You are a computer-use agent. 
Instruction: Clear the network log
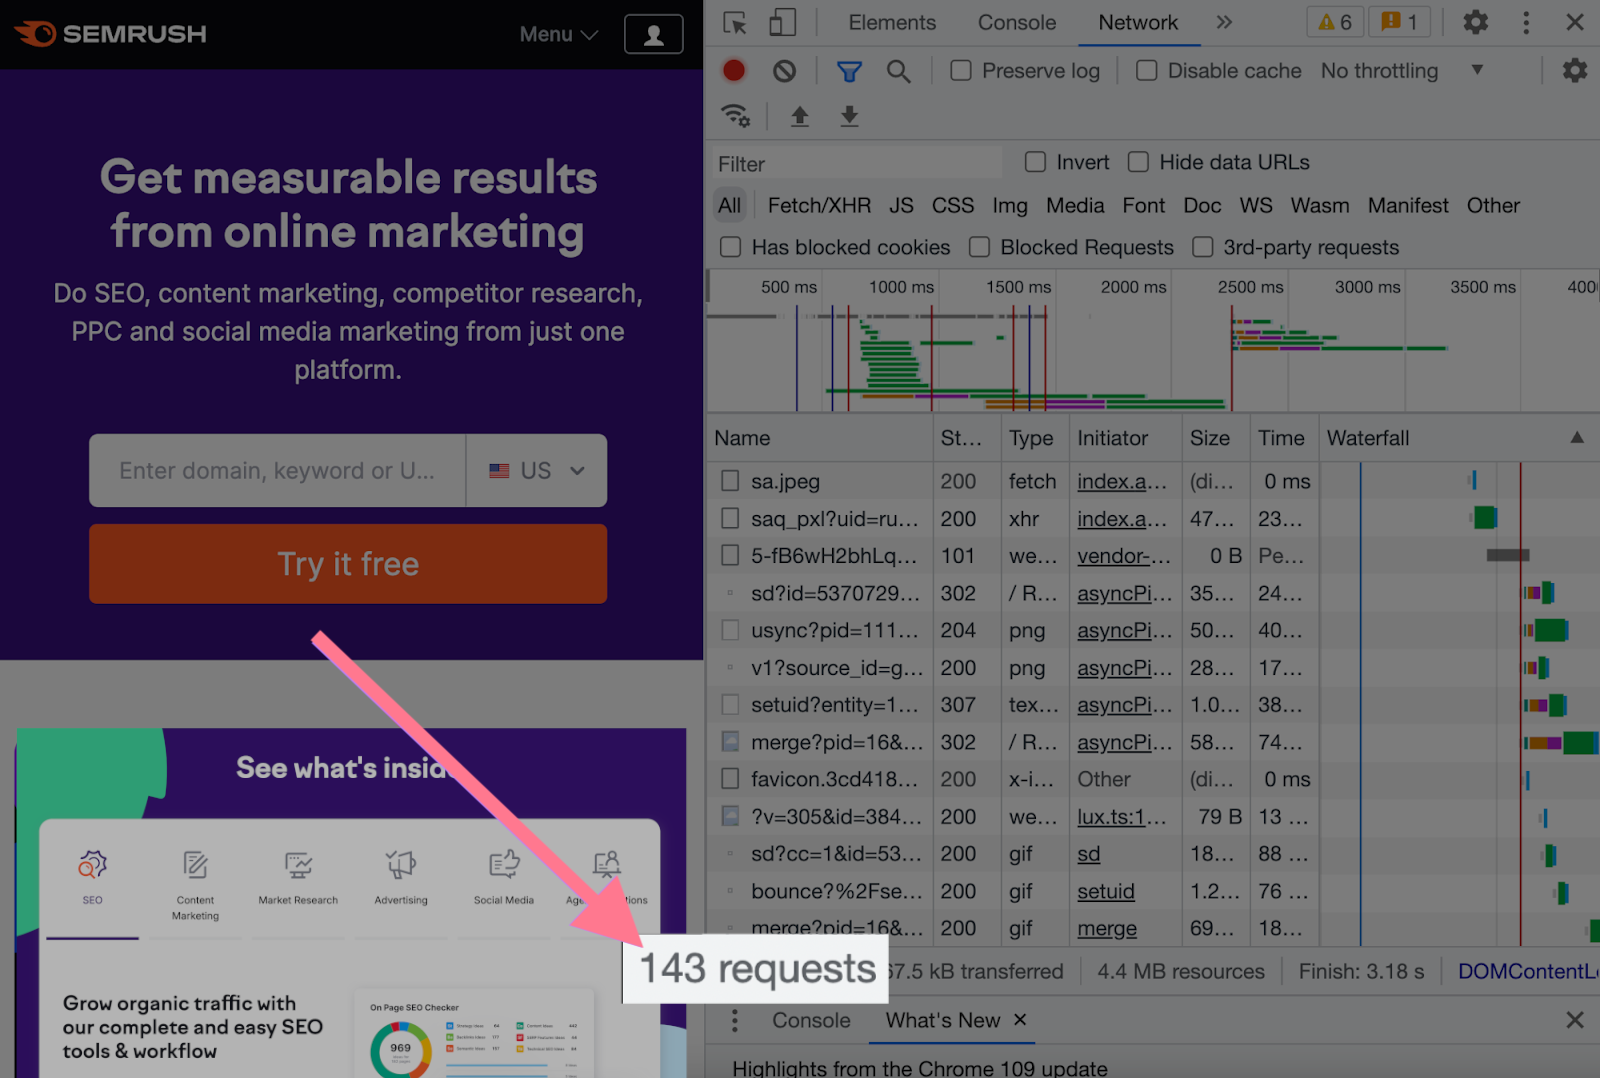pyautogui.click(x=785, y=71)
